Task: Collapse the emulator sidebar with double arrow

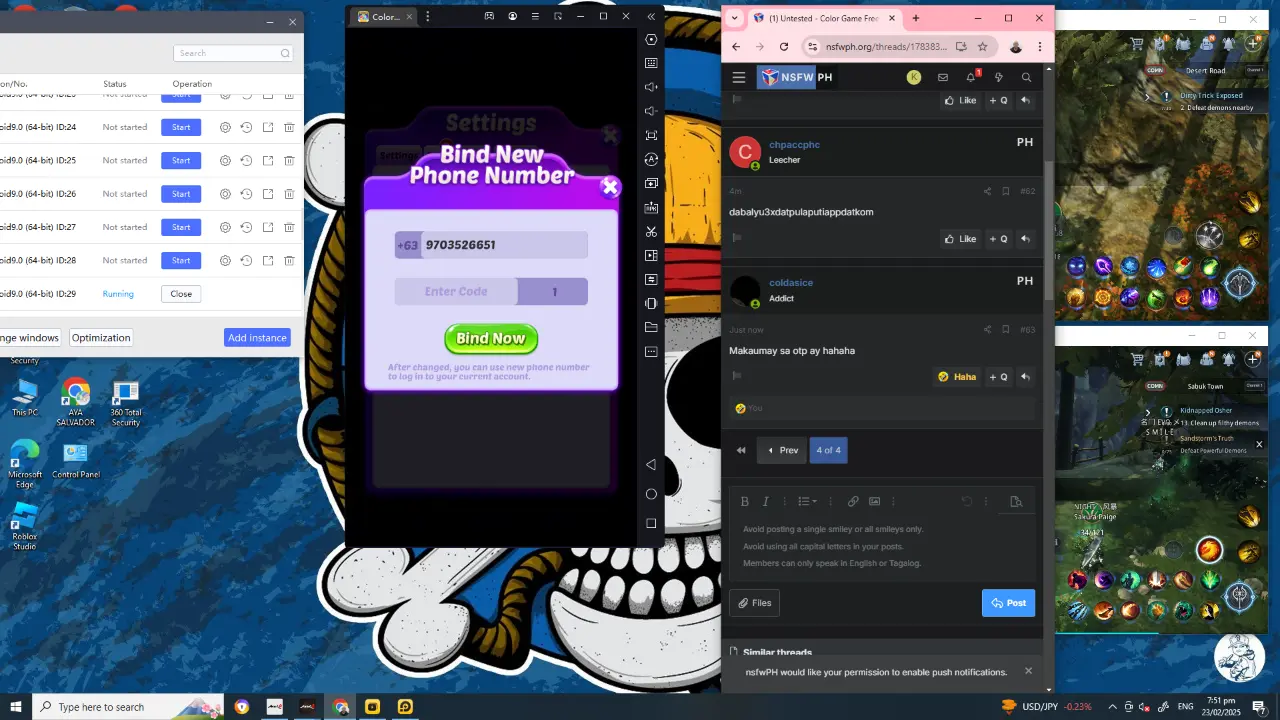Action: 651,16
